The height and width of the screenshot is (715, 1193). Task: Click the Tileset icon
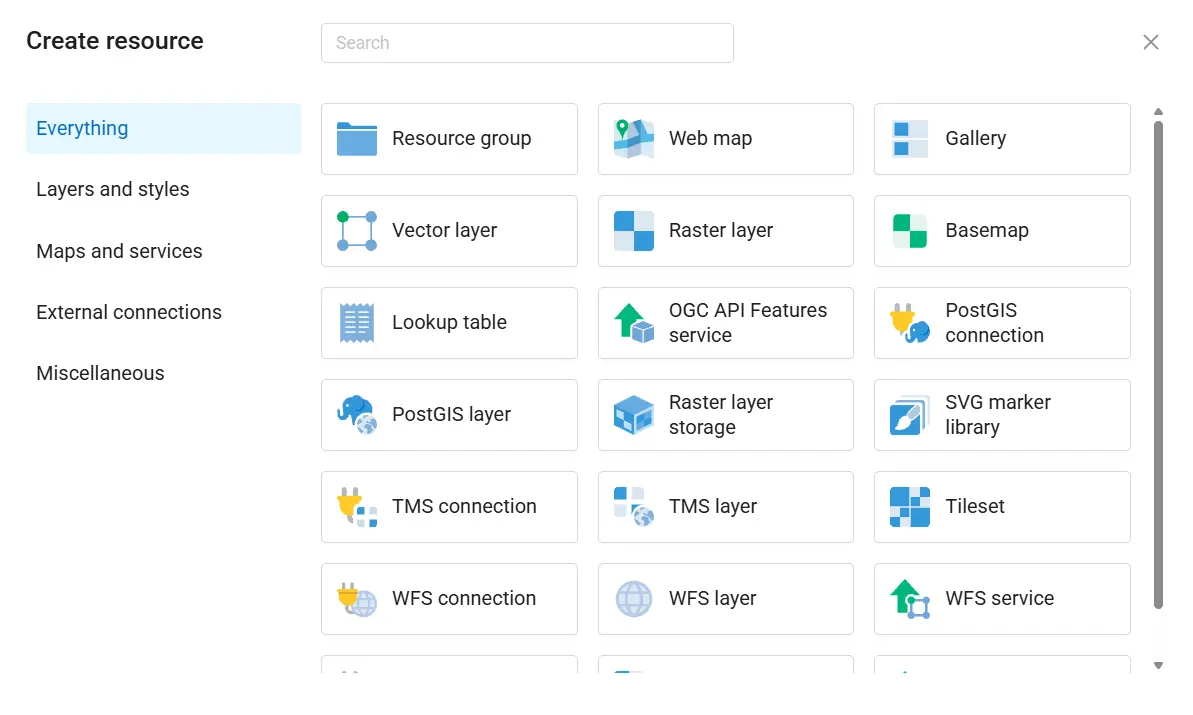pos(910,507)
